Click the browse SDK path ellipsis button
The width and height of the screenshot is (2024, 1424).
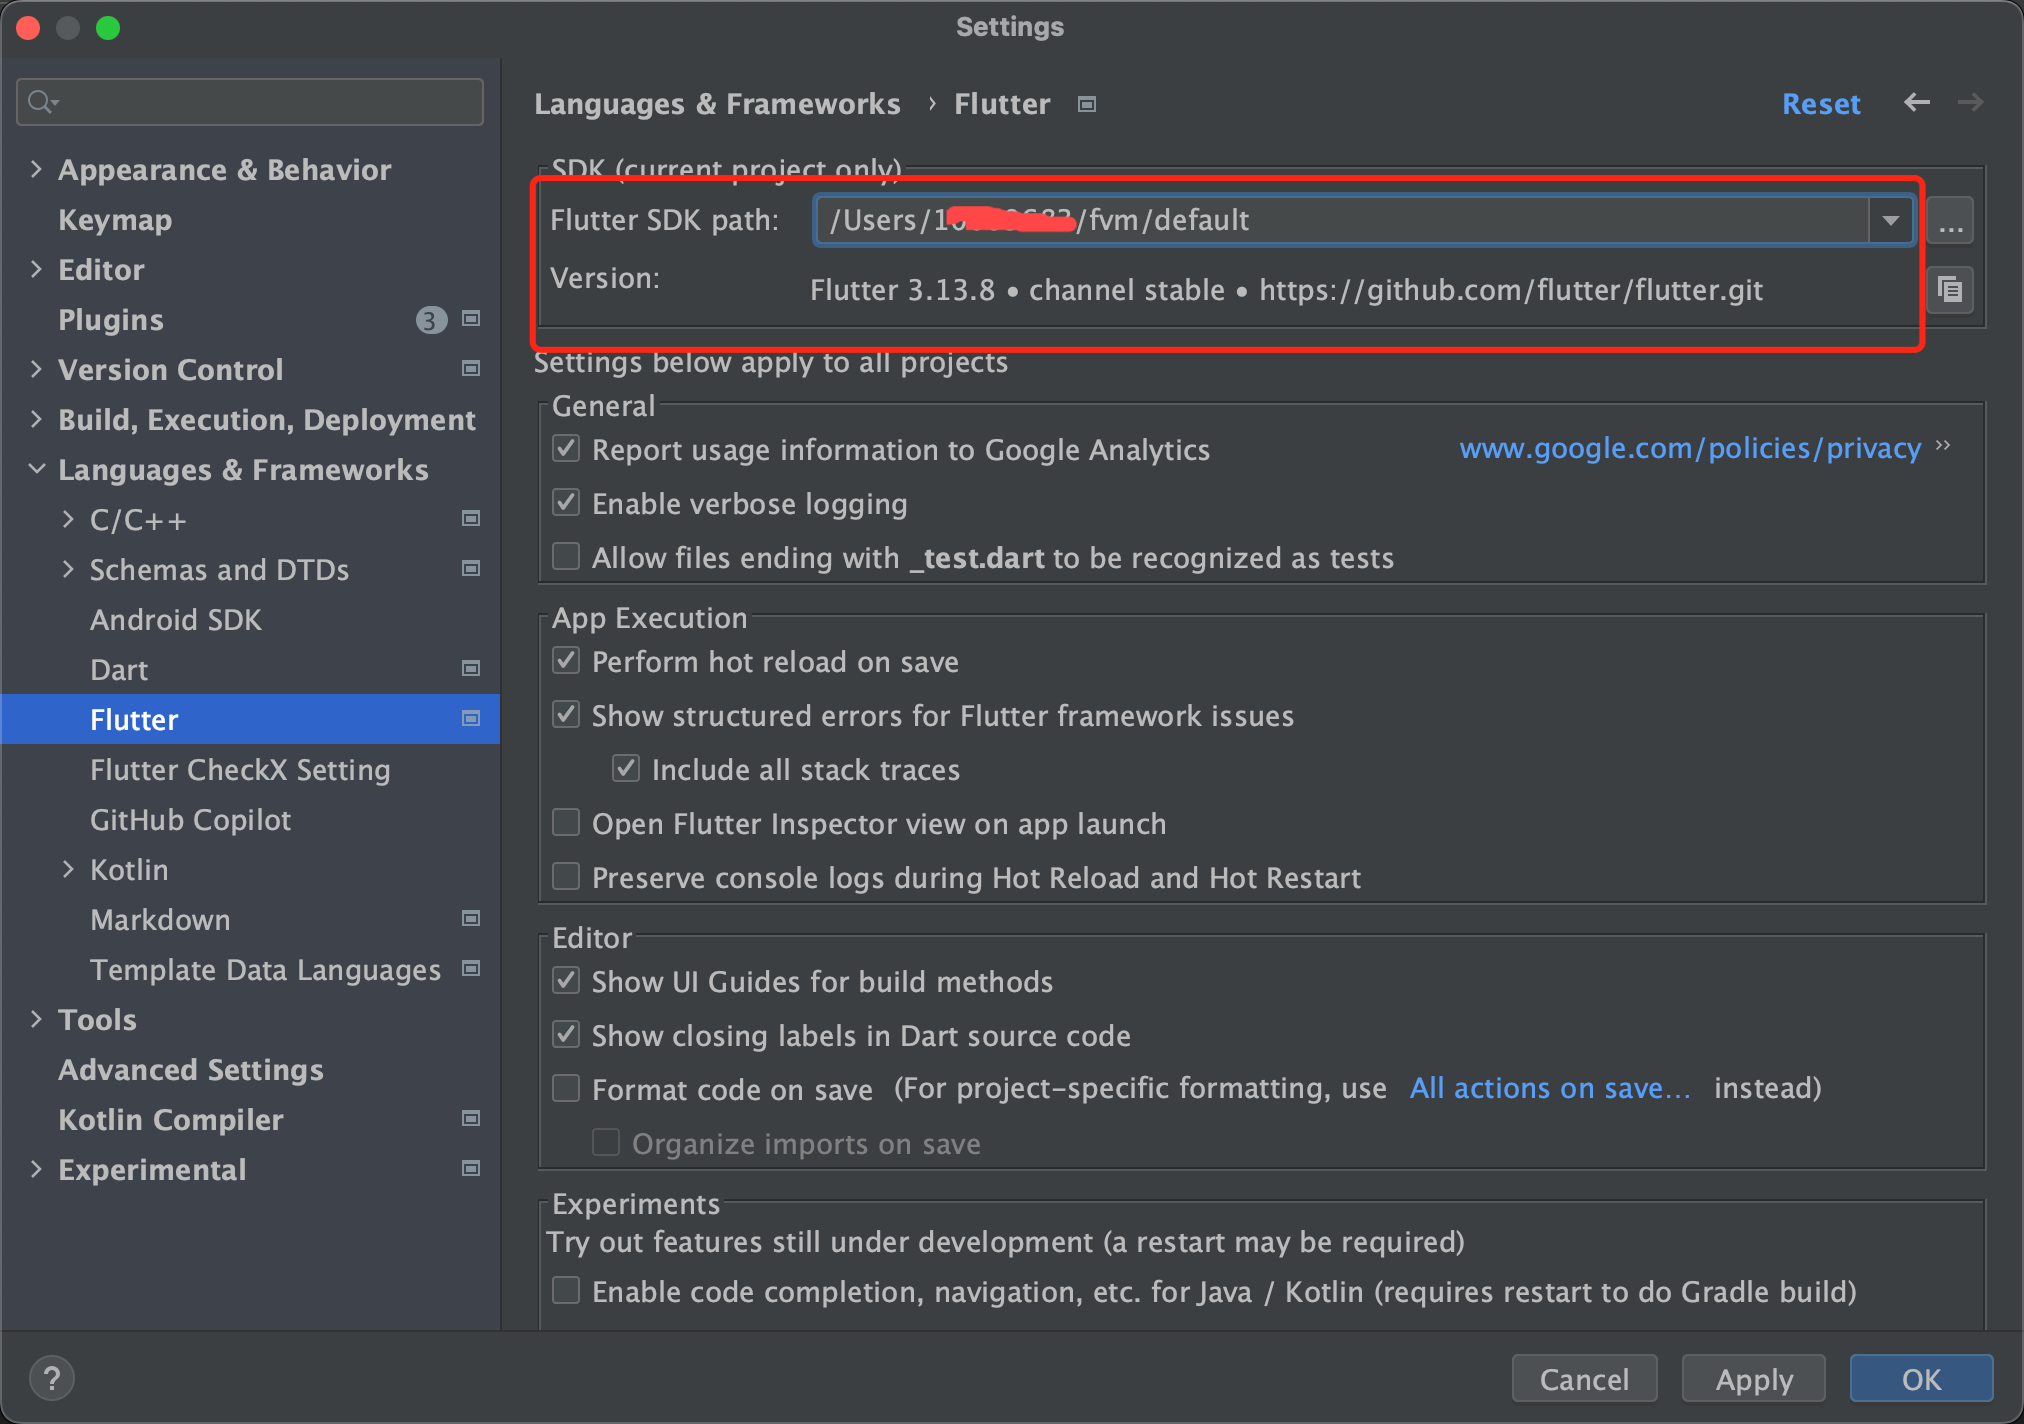click(x=1950, y=221)
